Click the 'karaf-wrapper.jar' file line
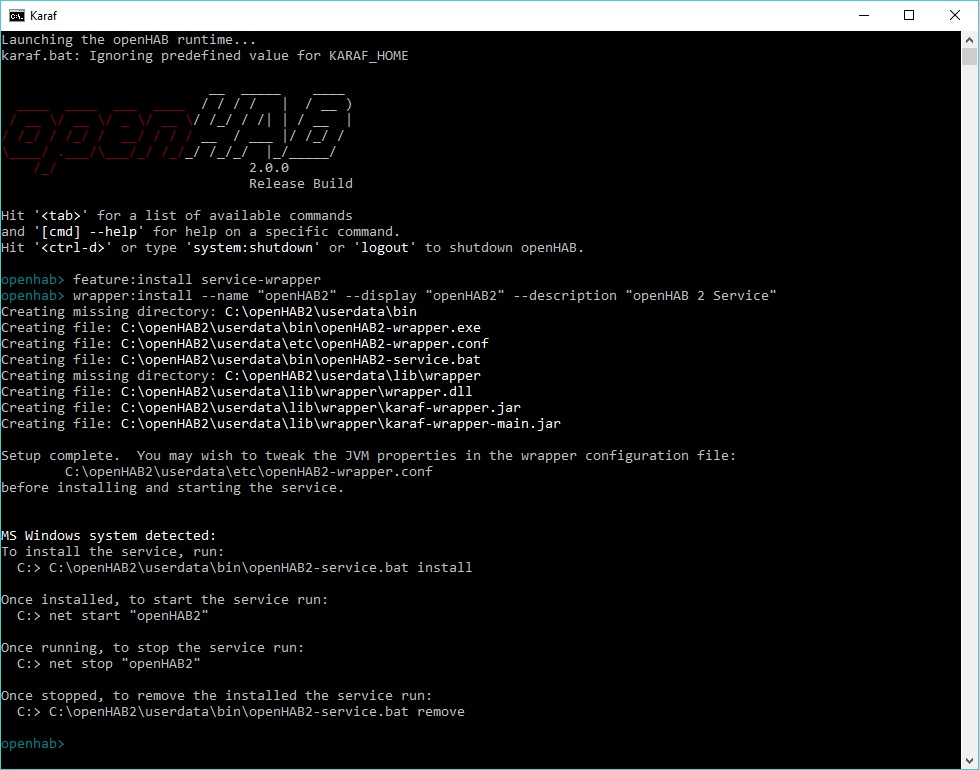Viewport: 979px width, 770px height. pyautogui.click(x=261, y=408)
